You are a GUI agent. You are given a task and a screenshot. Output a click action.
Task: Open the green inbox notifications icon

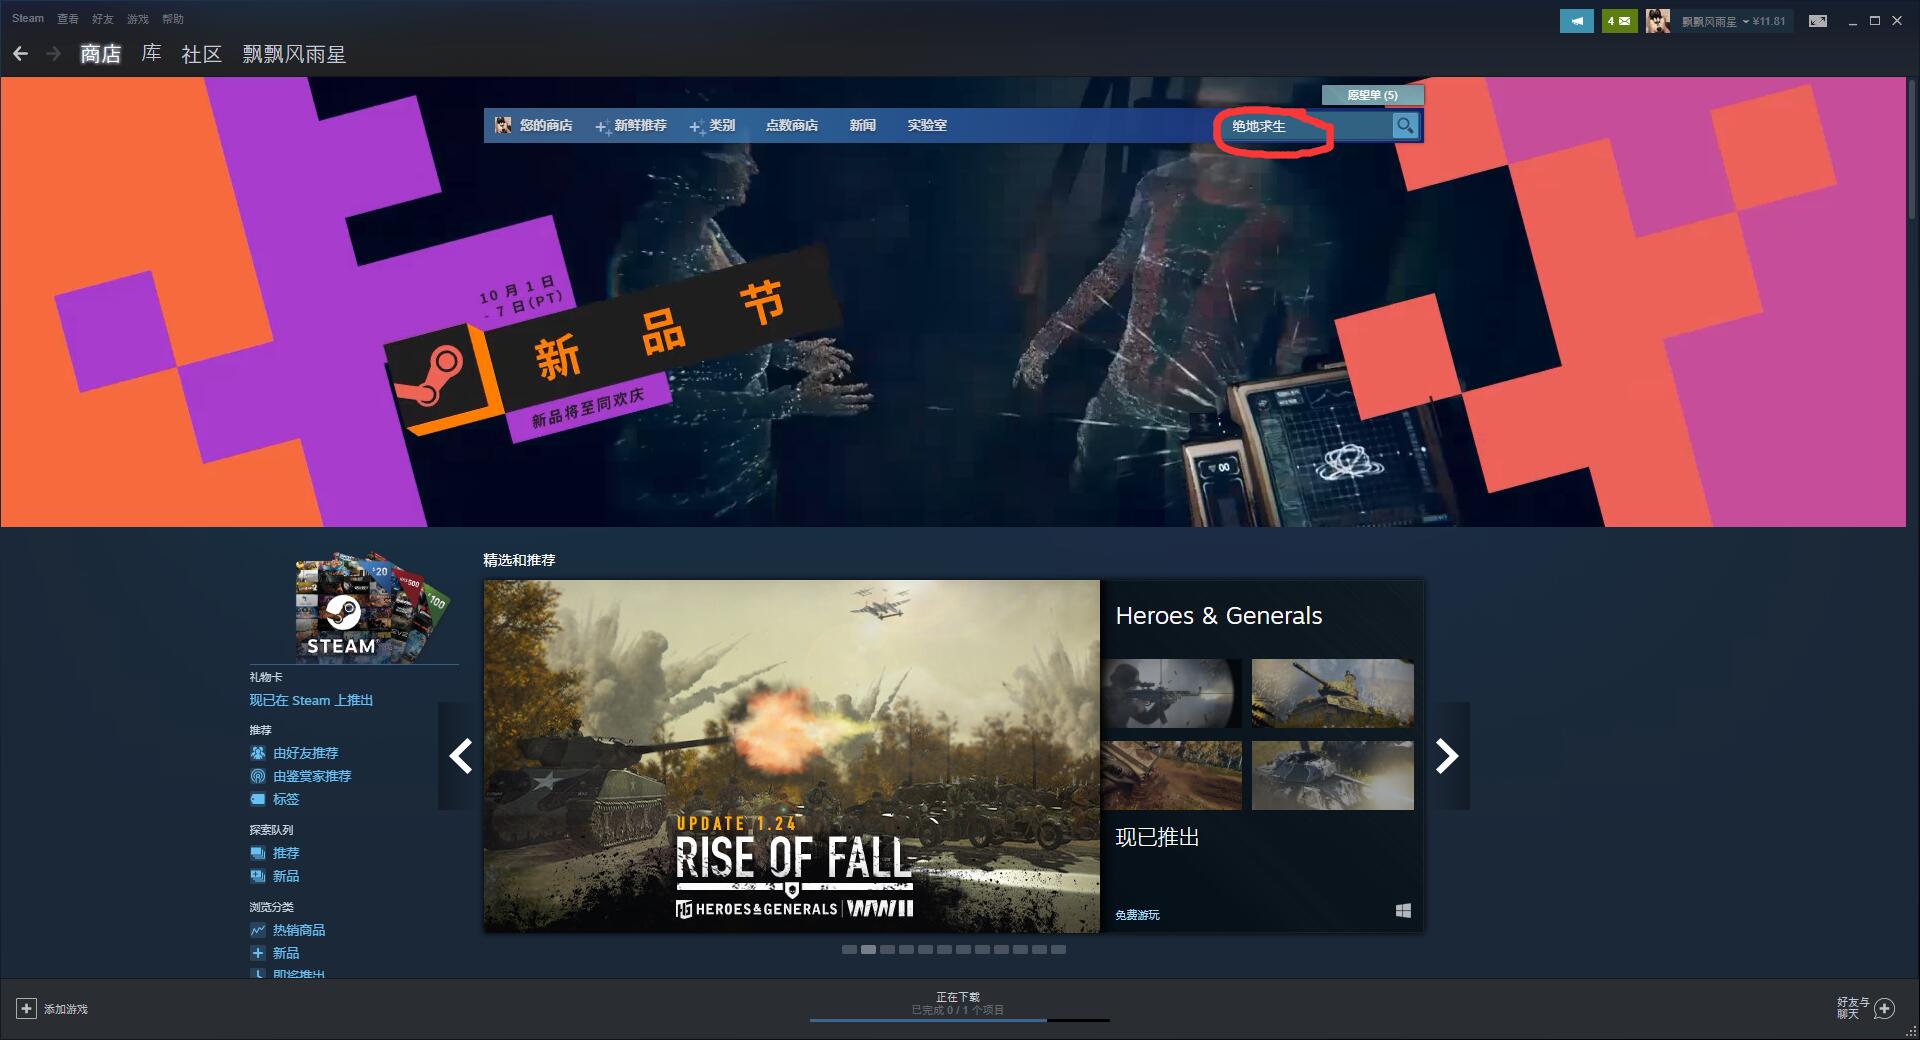tap(1619, 20)
